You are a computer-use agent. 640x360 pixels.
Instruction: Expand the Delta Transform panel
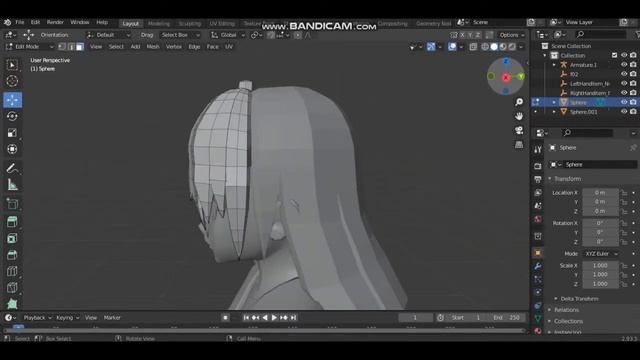[579, 299]
